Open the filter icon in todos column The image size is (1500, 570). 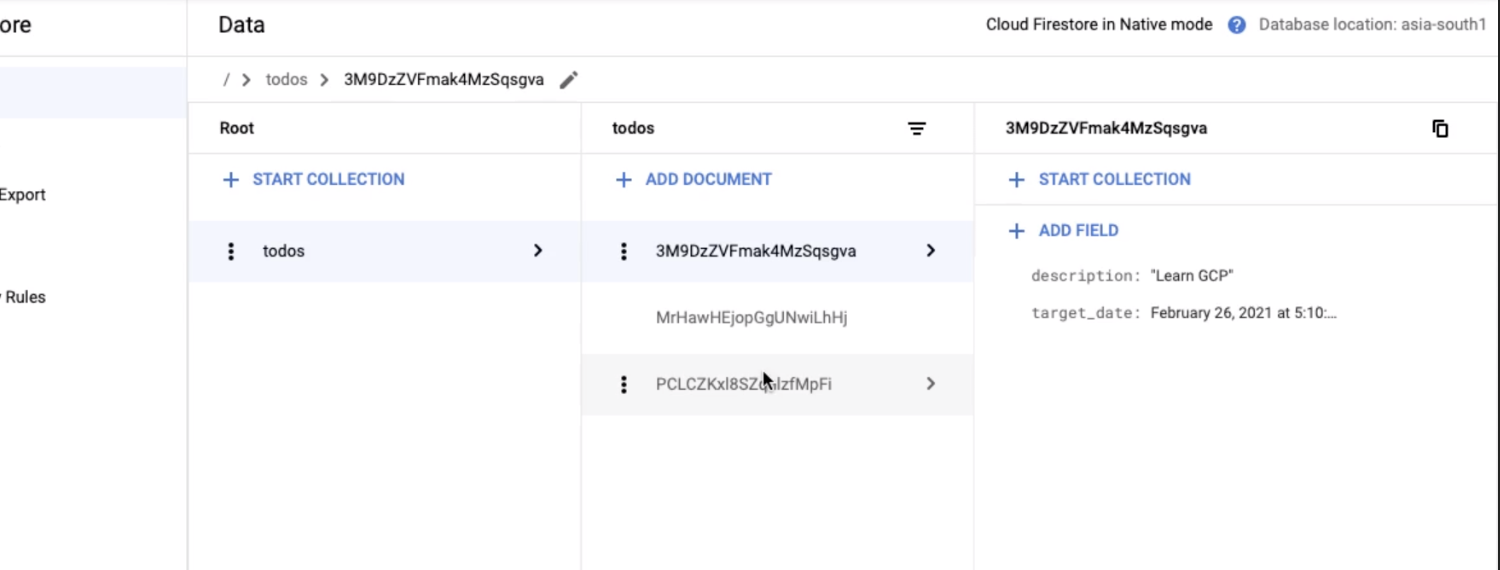point(916,129)
